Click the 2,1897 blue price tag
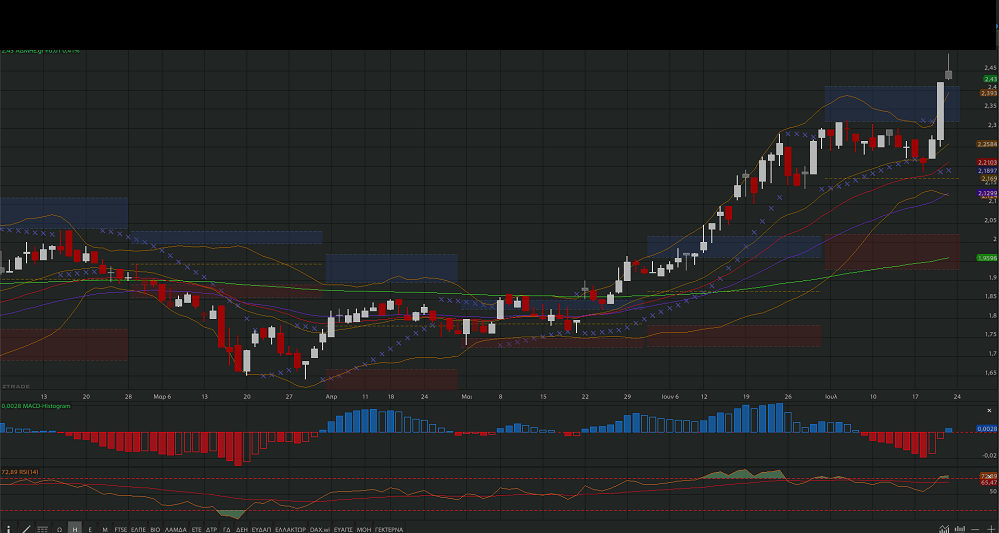Viewport: 999px width, 533px height. (987, 171)
